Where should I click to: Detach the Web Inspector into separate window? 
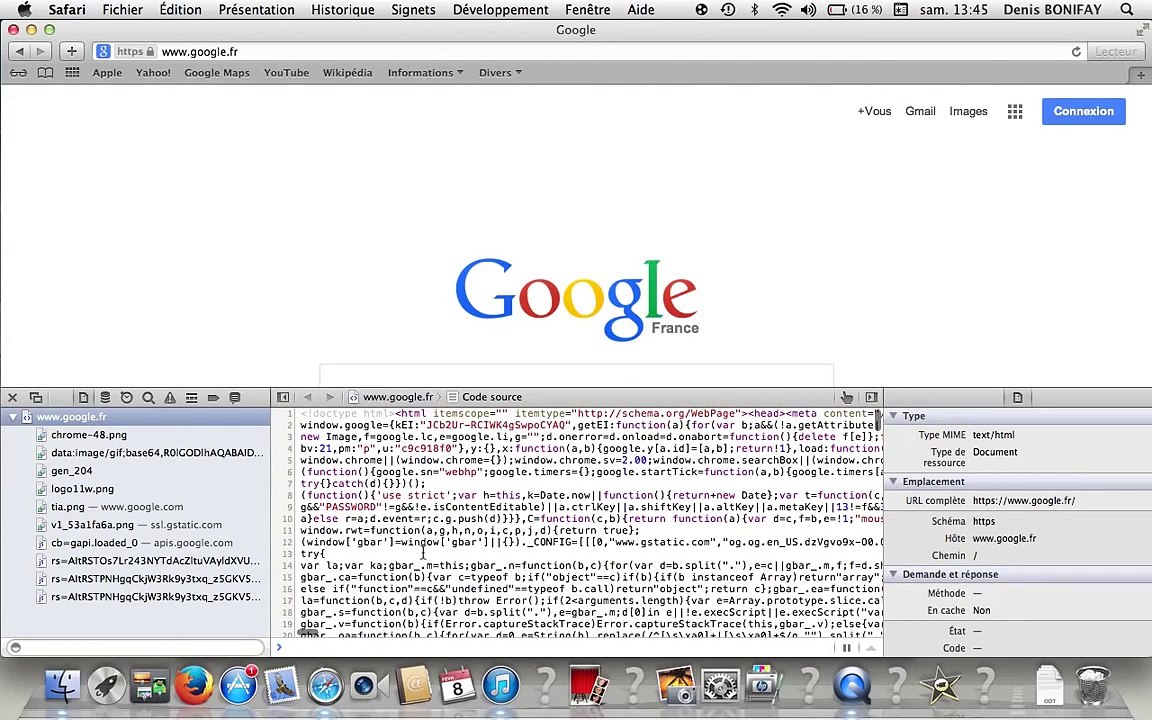(x=35, y=397)
